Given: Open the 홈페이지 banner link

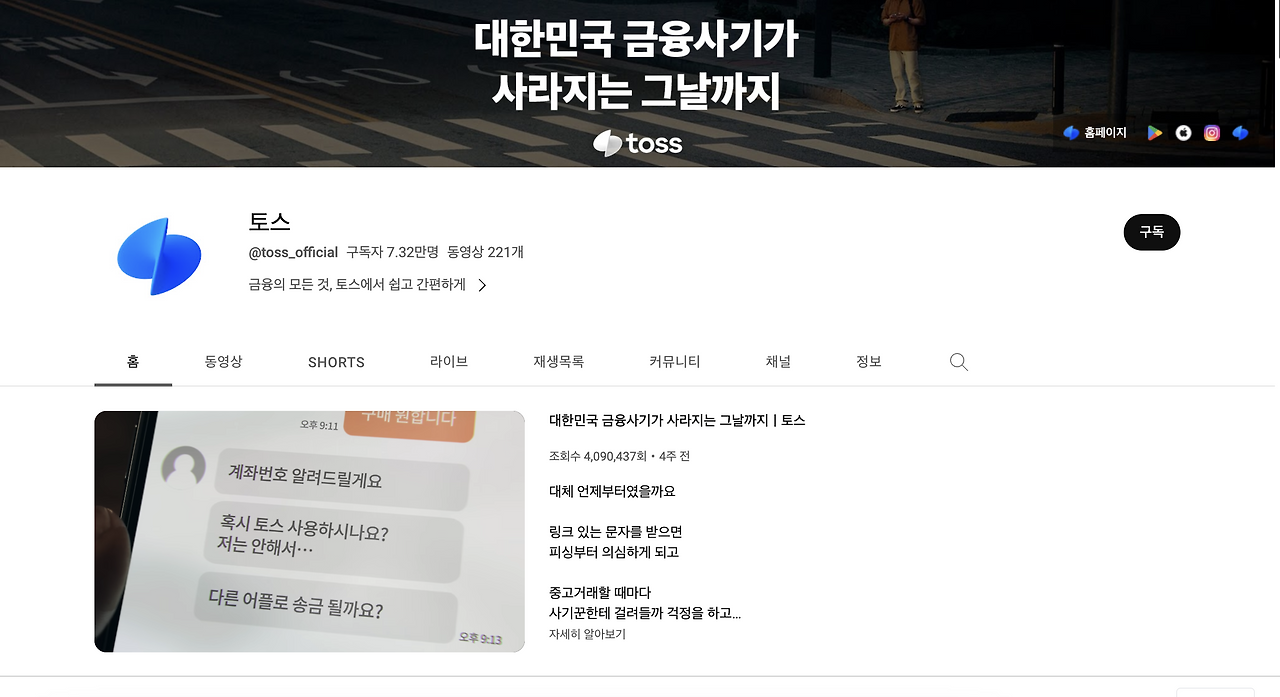Looking at the screenshot, I should coord(1095,133).
